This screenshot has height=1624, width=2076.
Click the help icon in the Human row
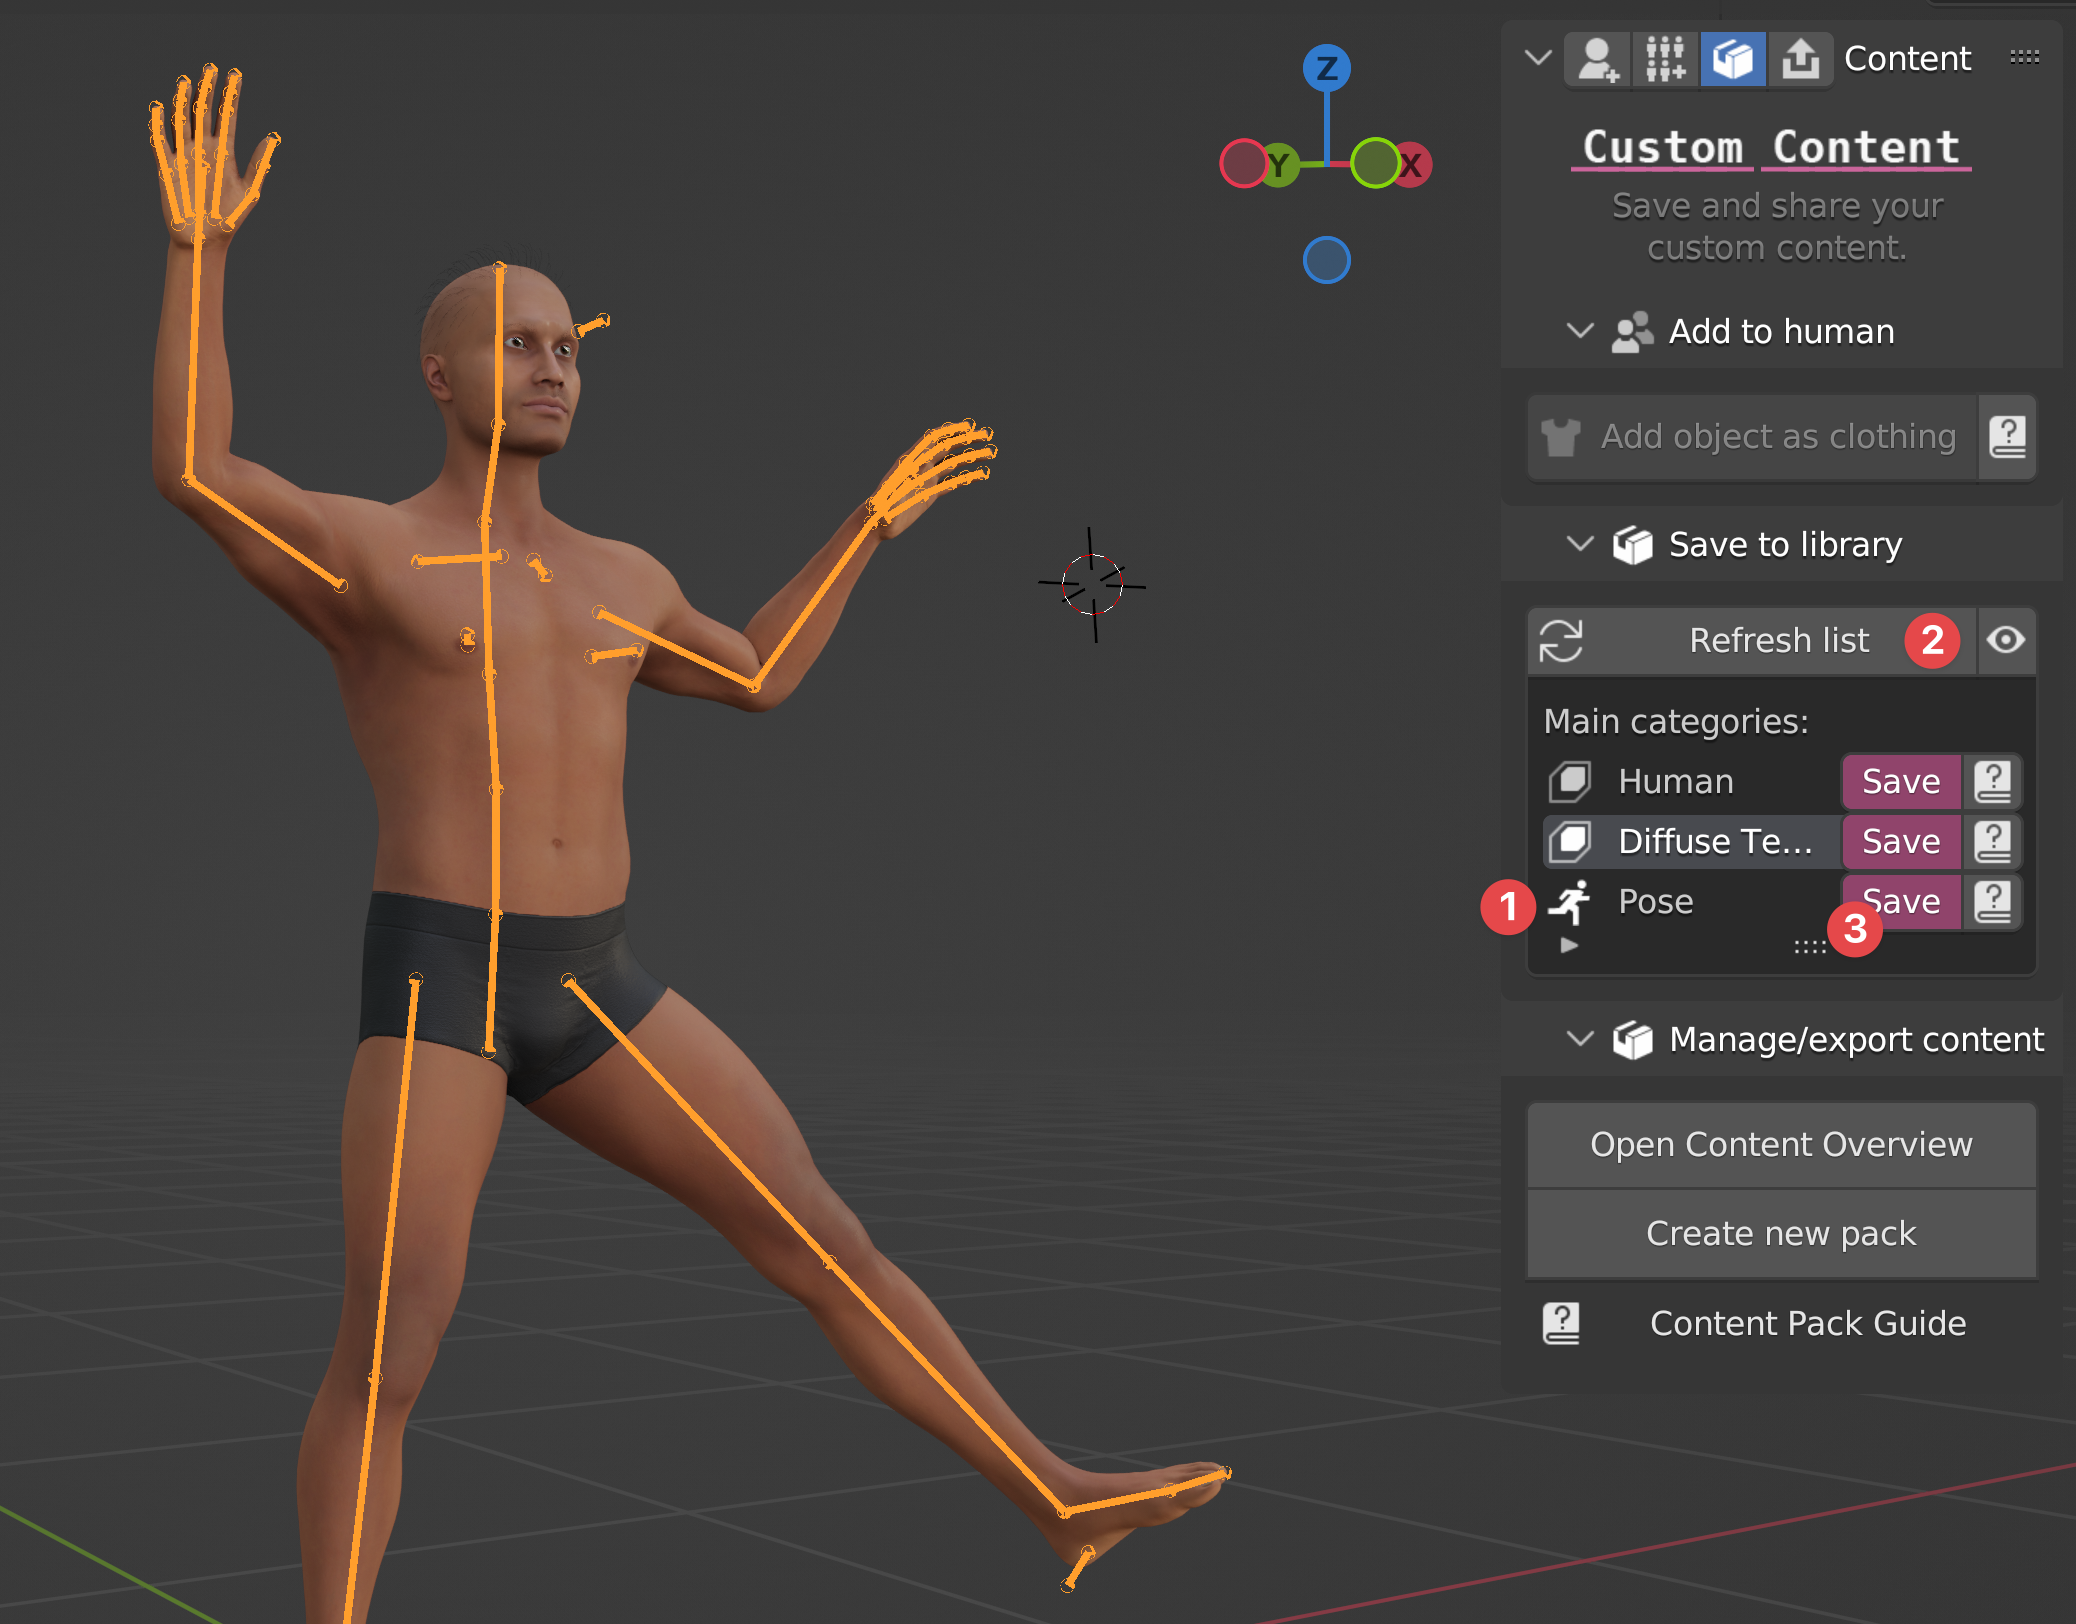point(1992,782)
